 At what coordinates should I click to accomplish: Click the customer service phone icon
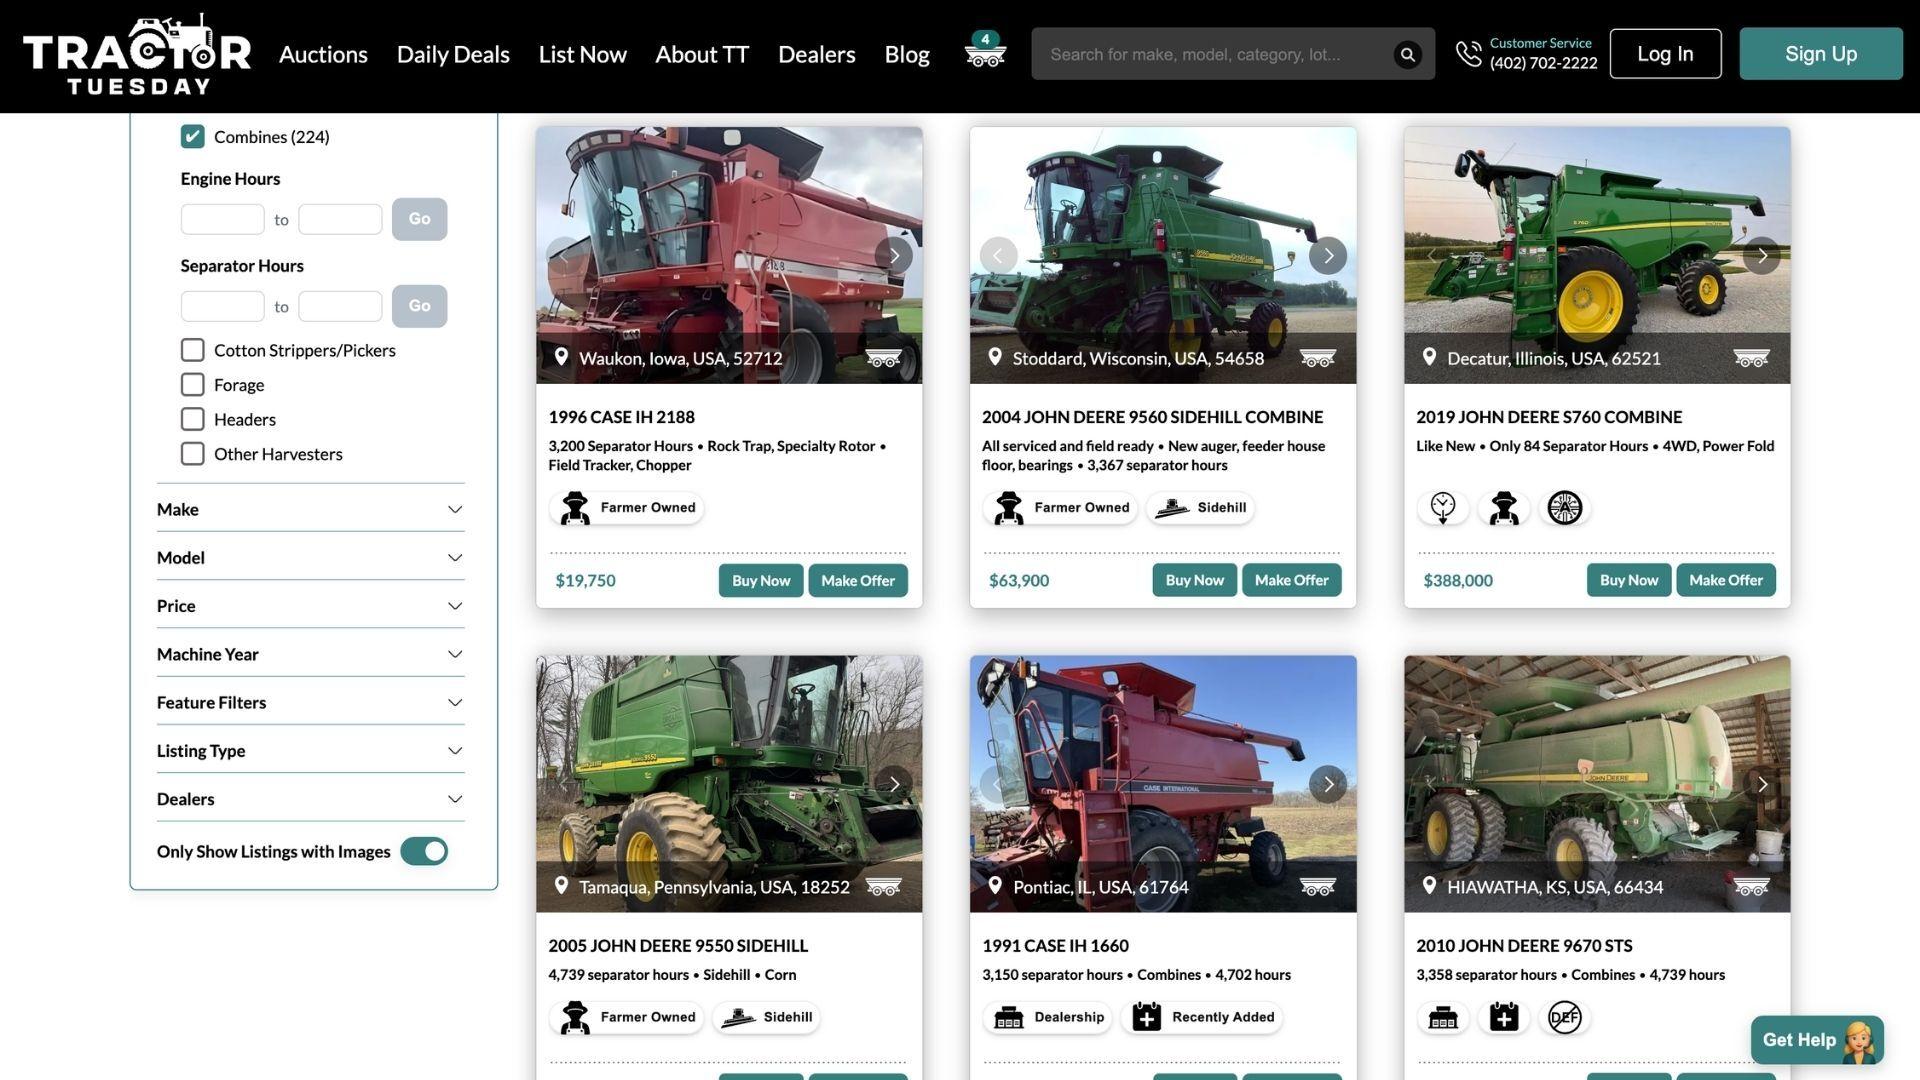[x=1468, y=54]
